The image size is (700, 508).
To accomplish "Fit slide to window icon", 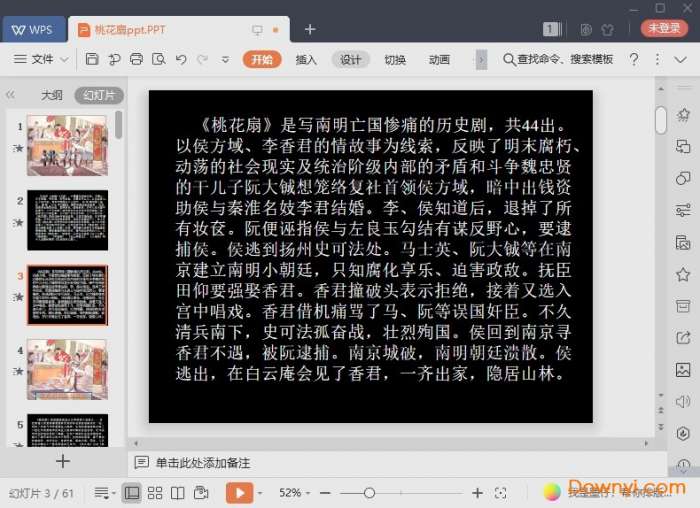I will (500, 493).
